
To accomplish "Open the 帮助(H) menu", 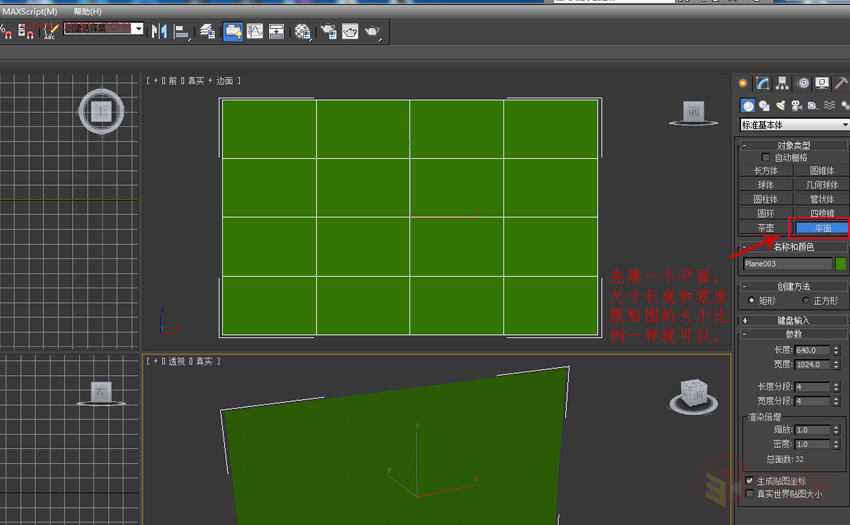I will point(88,11).
